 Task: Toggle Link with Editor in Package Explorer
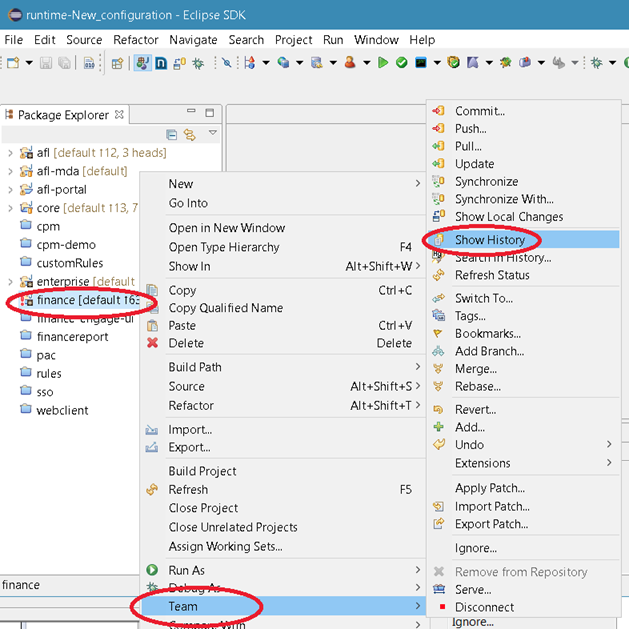pos(188,134)
